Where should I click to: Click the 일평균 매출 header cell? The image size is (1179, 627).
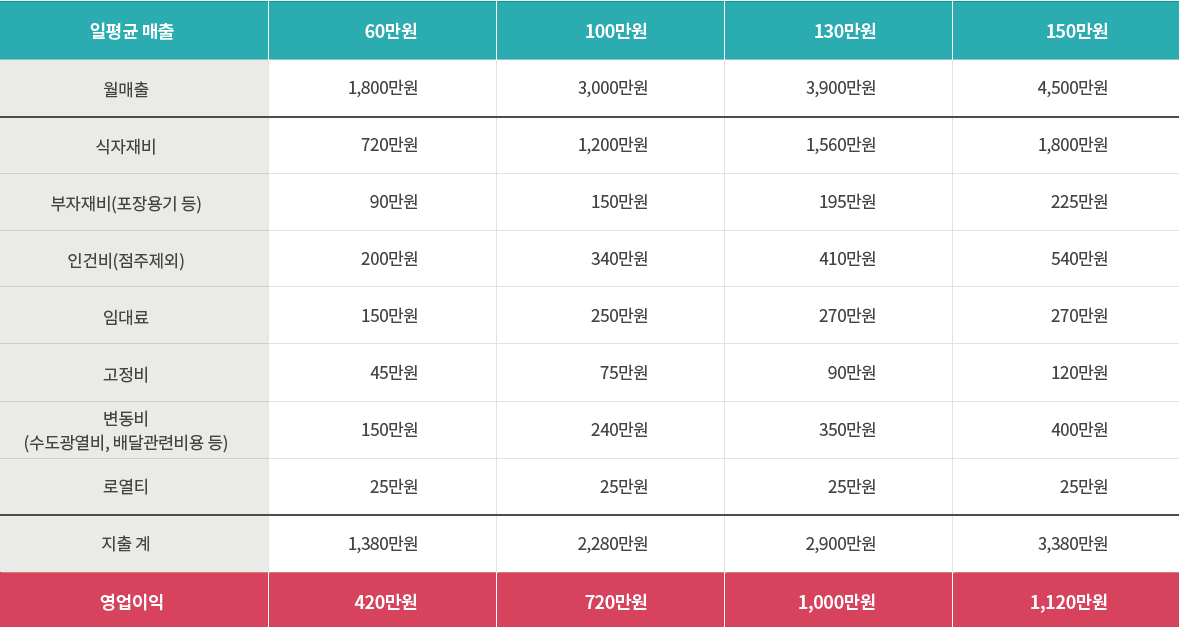point(134,31)
